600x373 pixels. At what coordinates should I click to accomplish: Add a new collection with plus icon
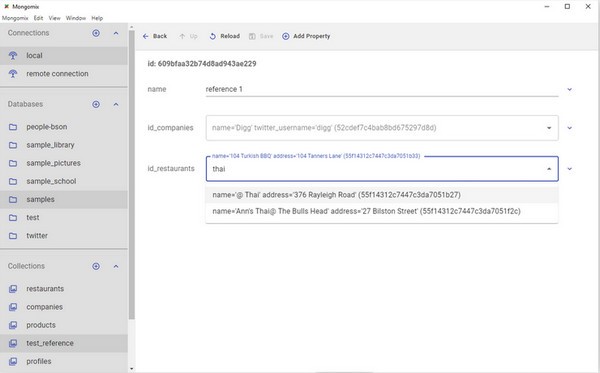96,266
